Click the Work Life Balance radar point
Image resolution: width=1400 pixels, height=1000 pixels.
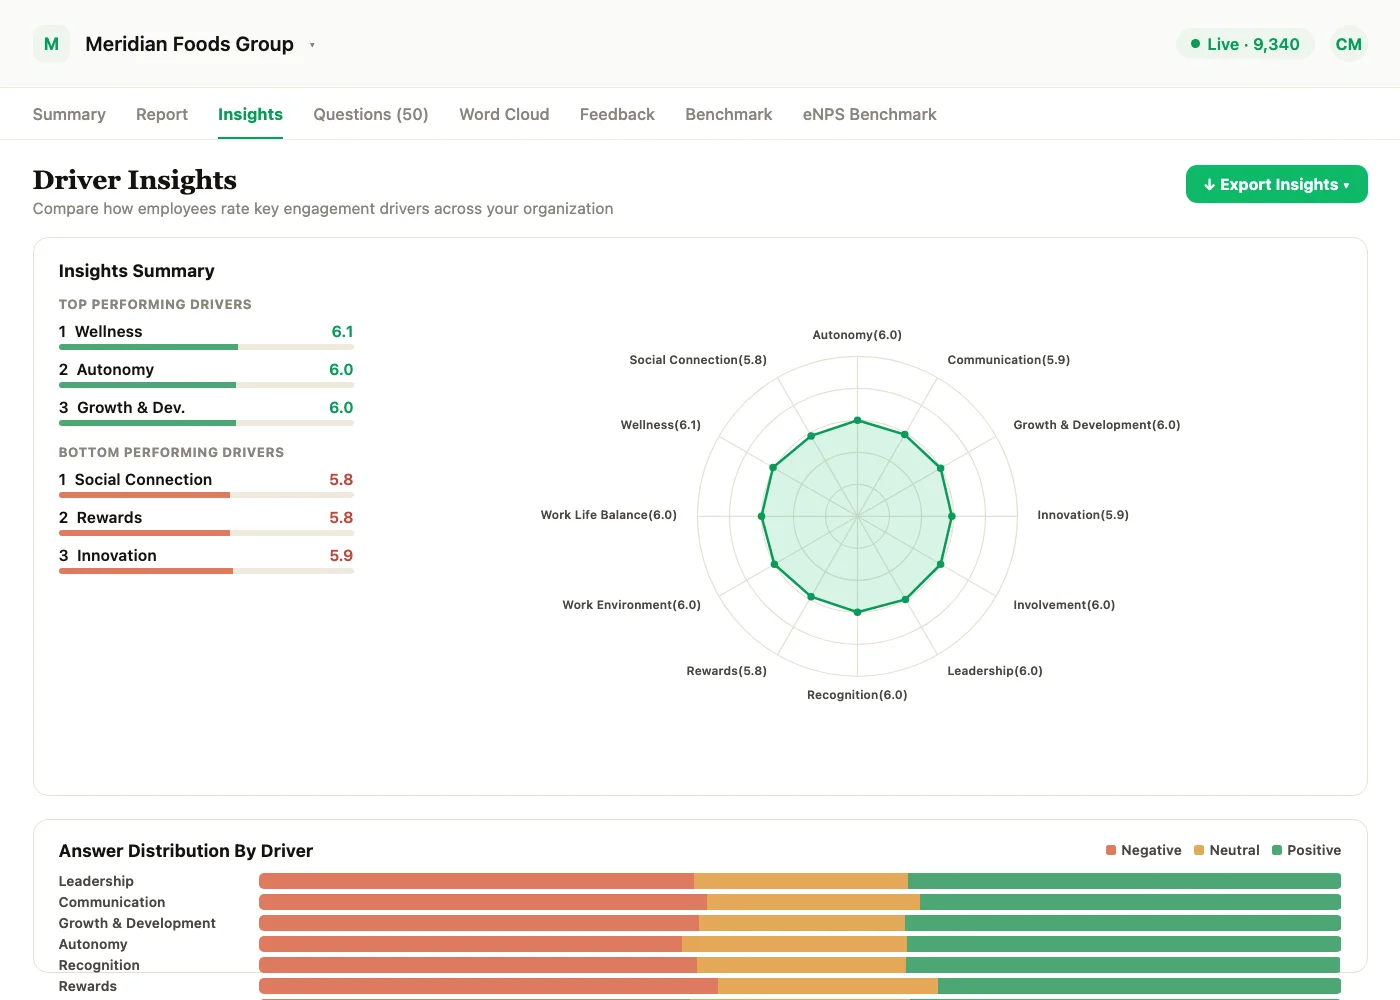762,516
